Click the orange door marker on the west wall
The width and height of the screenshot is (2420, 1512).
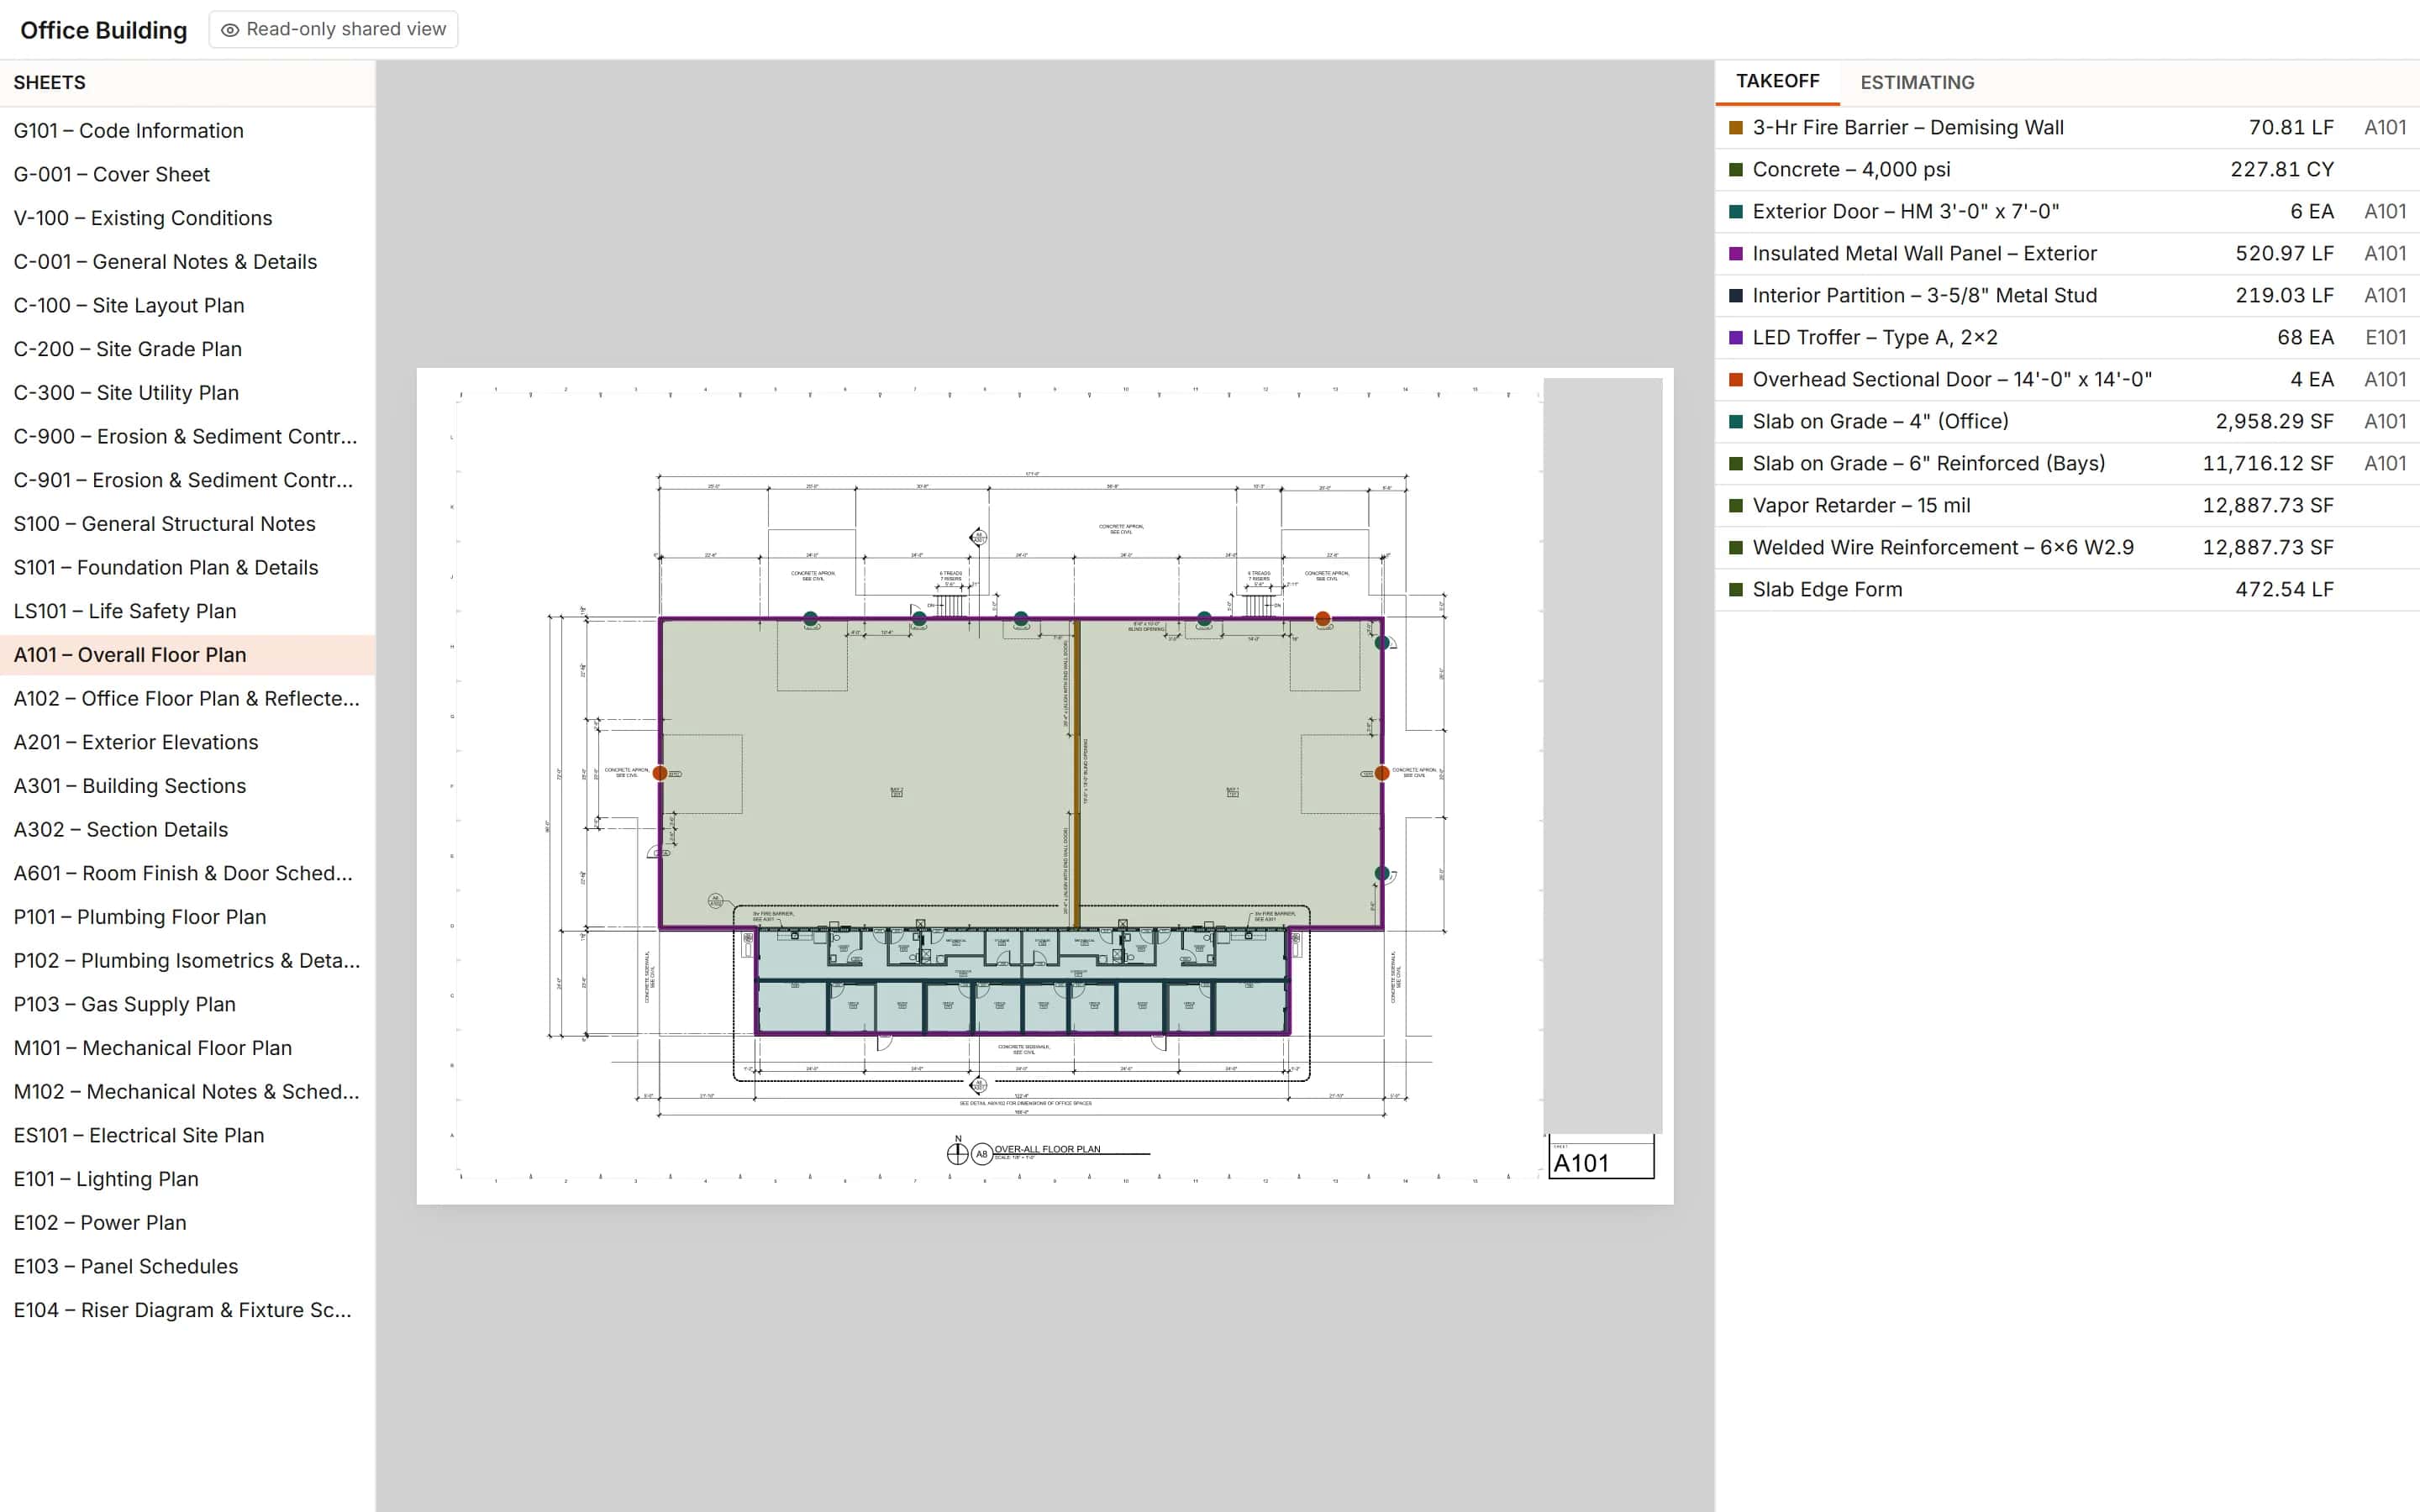[x=660, y=773]
